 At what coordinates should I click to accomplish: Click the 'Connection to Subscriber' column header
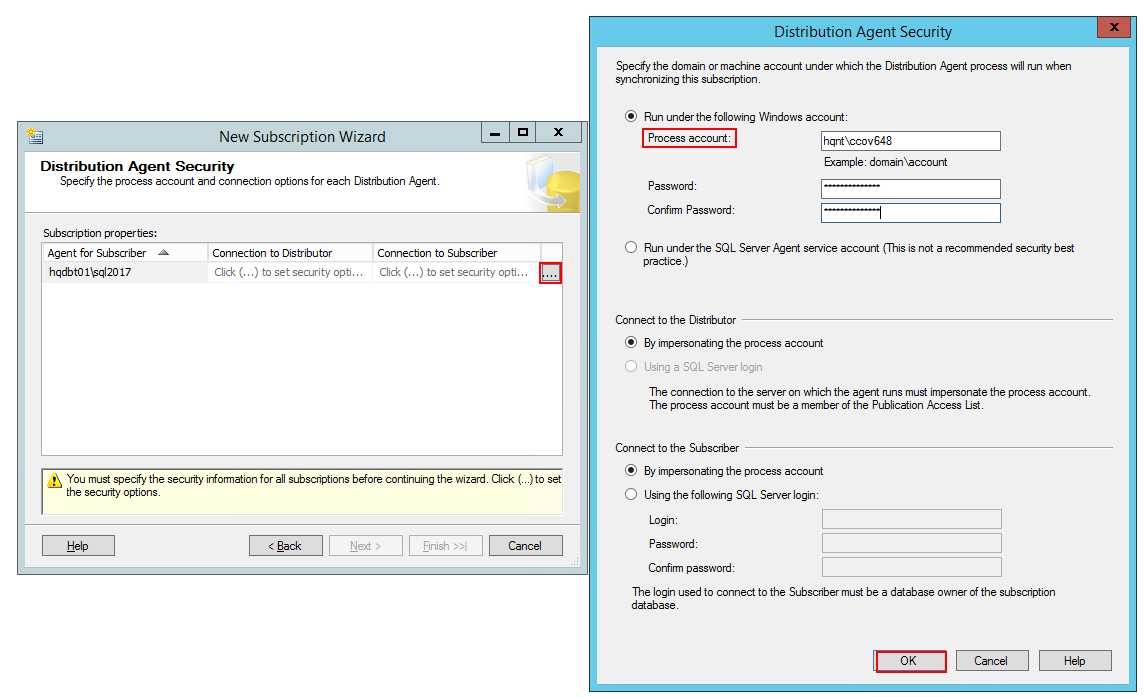(x=440, y=252)
